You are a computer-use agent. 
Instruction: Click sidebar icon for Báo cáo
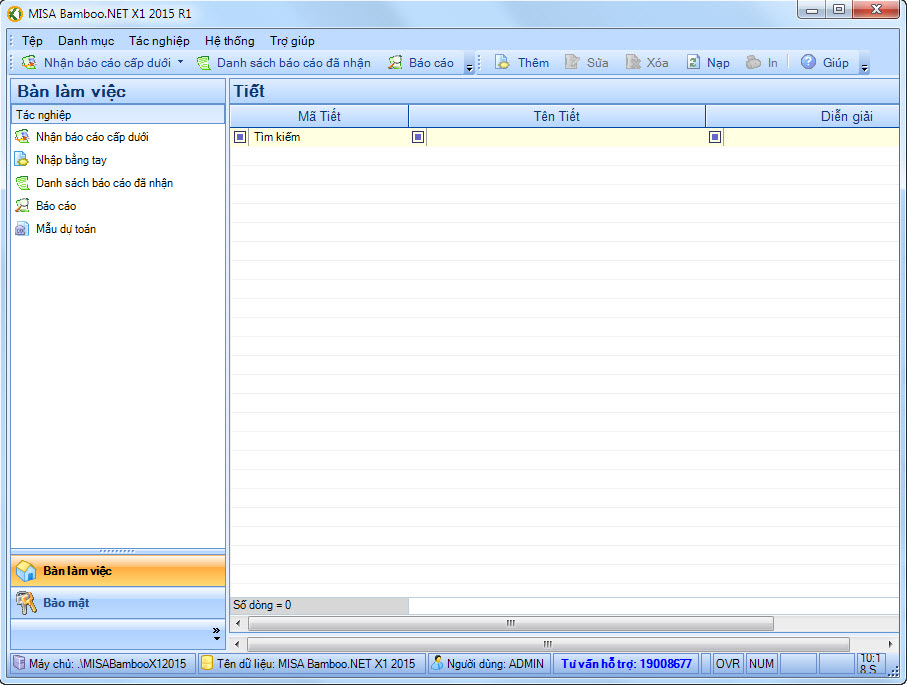pos(22,205)
